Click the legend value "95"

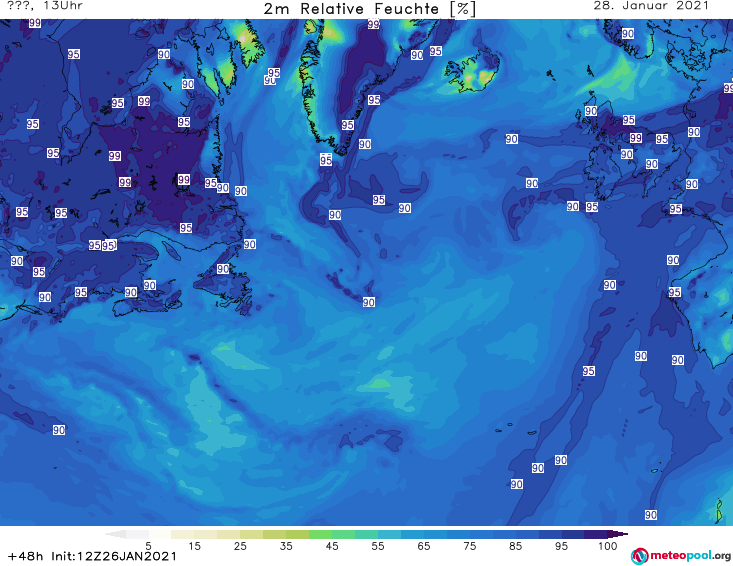pyautogui.click(x=561, y=546)
